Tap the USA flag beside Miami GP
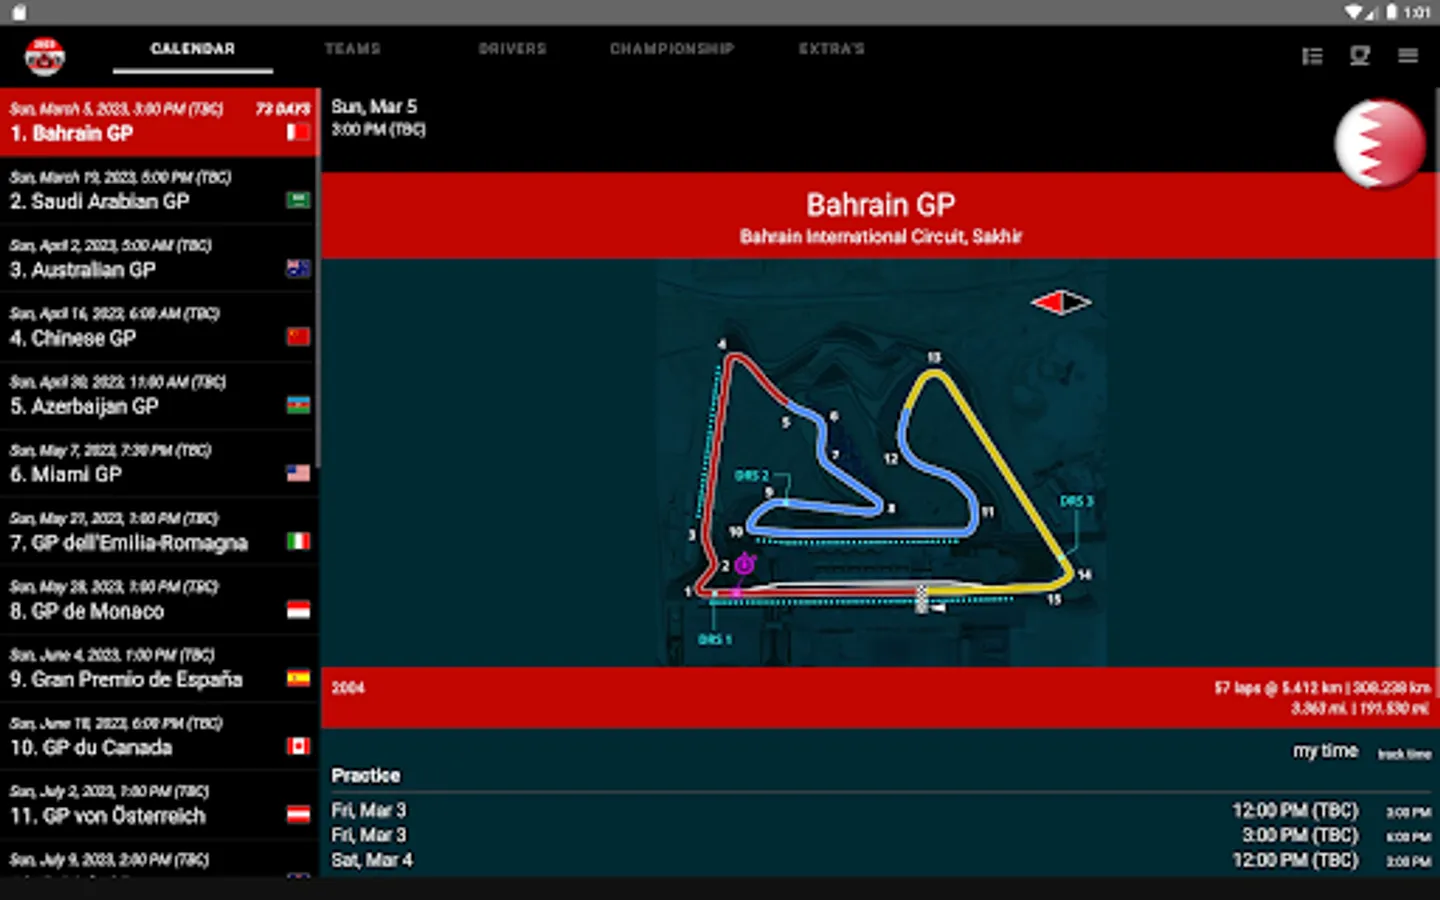This screenshot has height=900, width=1440. click(298, 473)
